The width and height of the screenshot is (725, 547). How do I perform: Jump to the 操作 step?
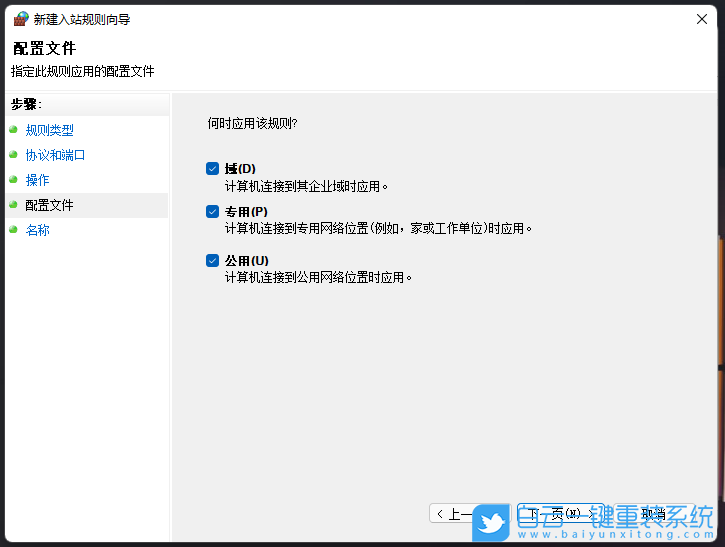click(37, 180)
